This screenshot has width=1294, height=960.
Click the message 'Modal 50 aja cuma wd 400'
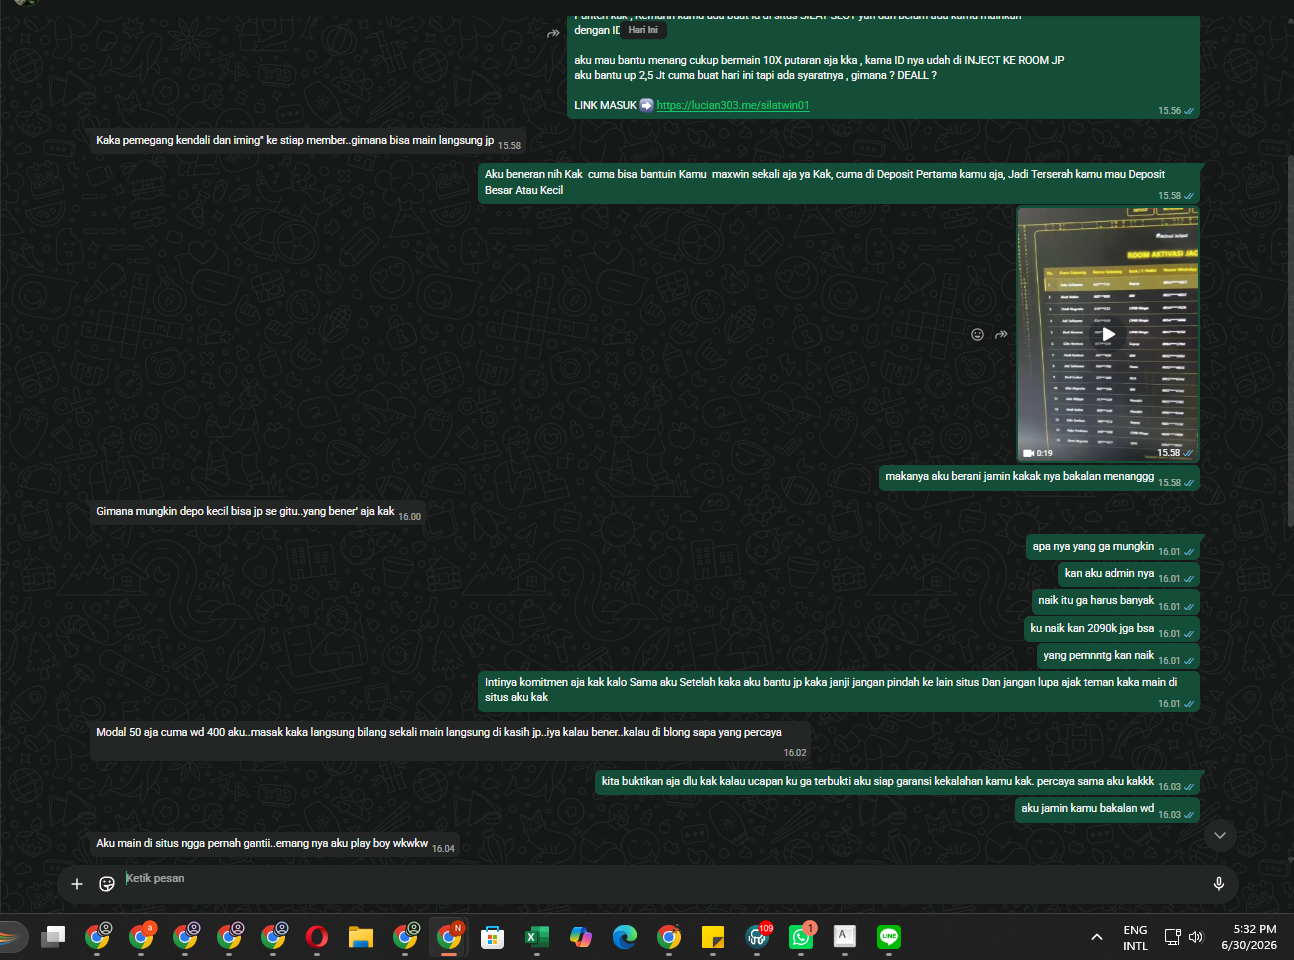click(x=451, y=741)
